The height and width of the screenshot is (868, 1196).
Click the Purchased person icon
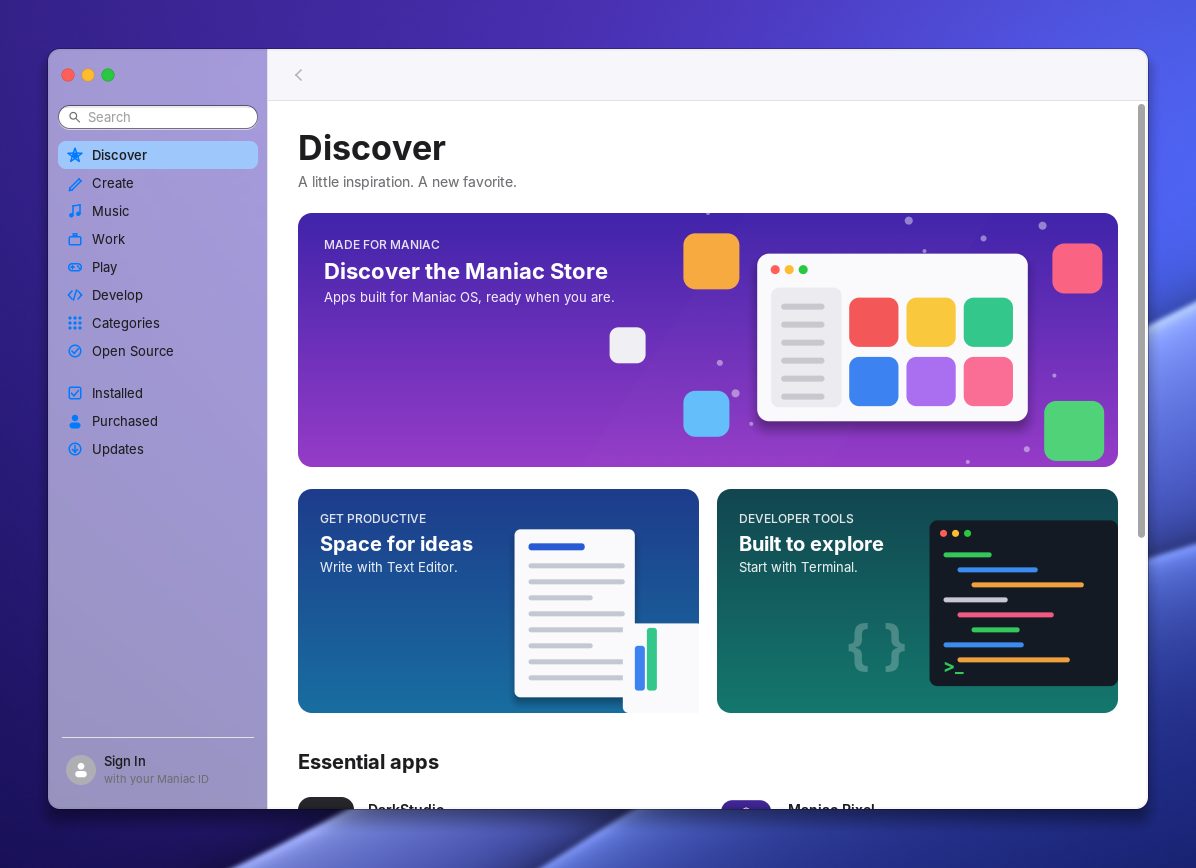point(75,421)
